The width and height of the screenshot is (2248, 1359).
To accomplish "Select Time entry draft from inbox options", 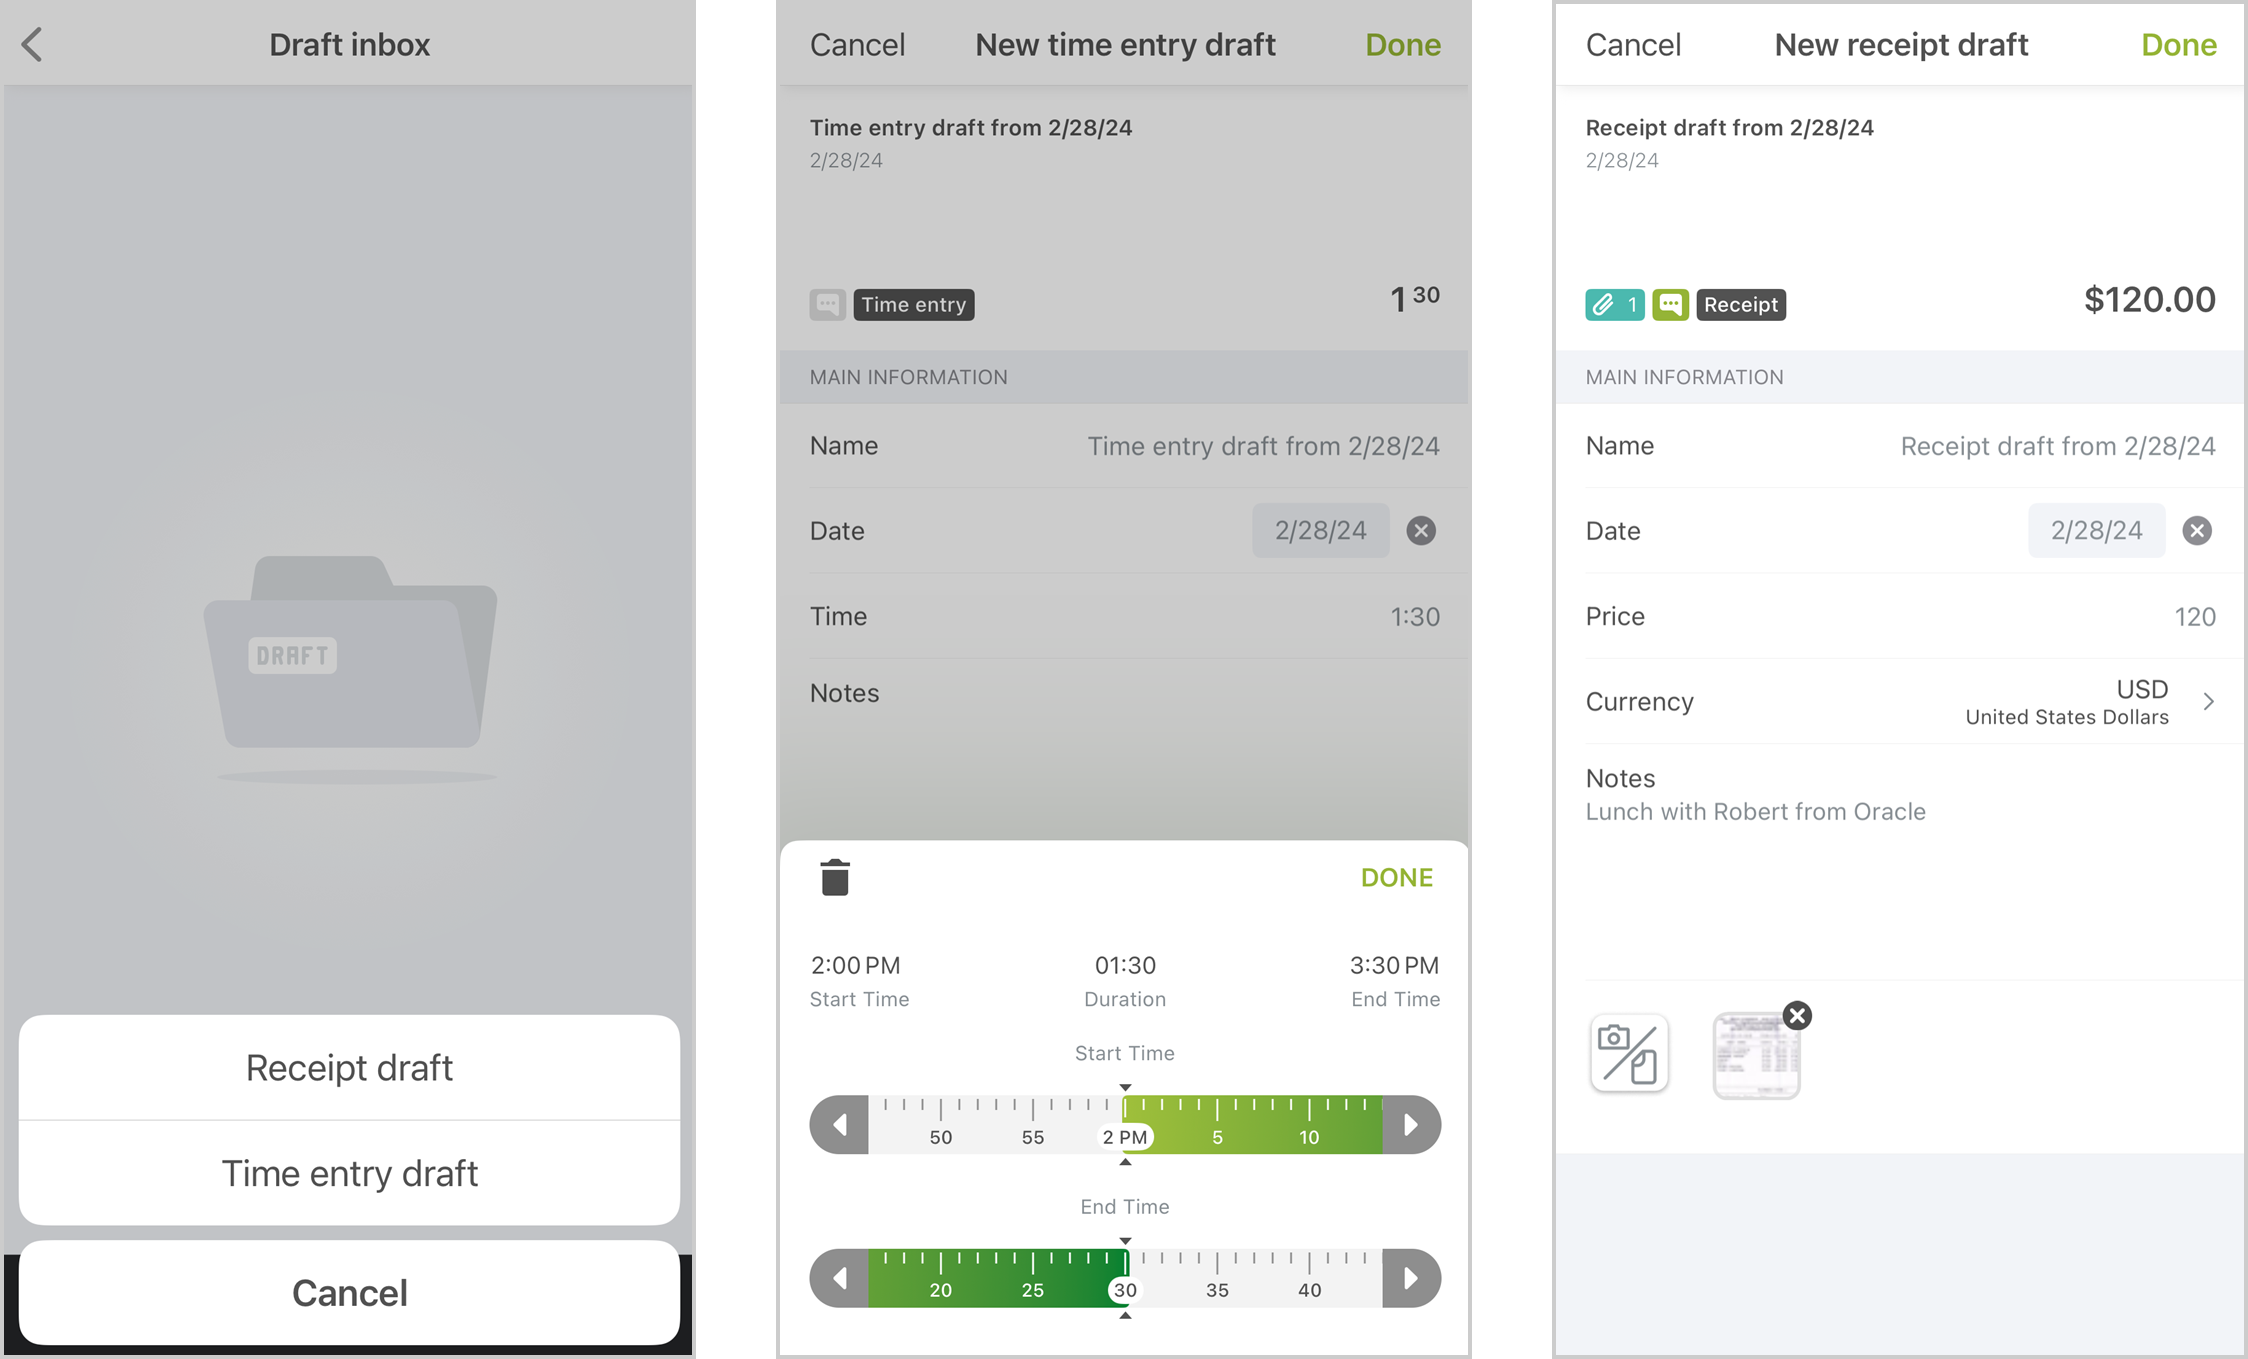I will [348, 1173].
